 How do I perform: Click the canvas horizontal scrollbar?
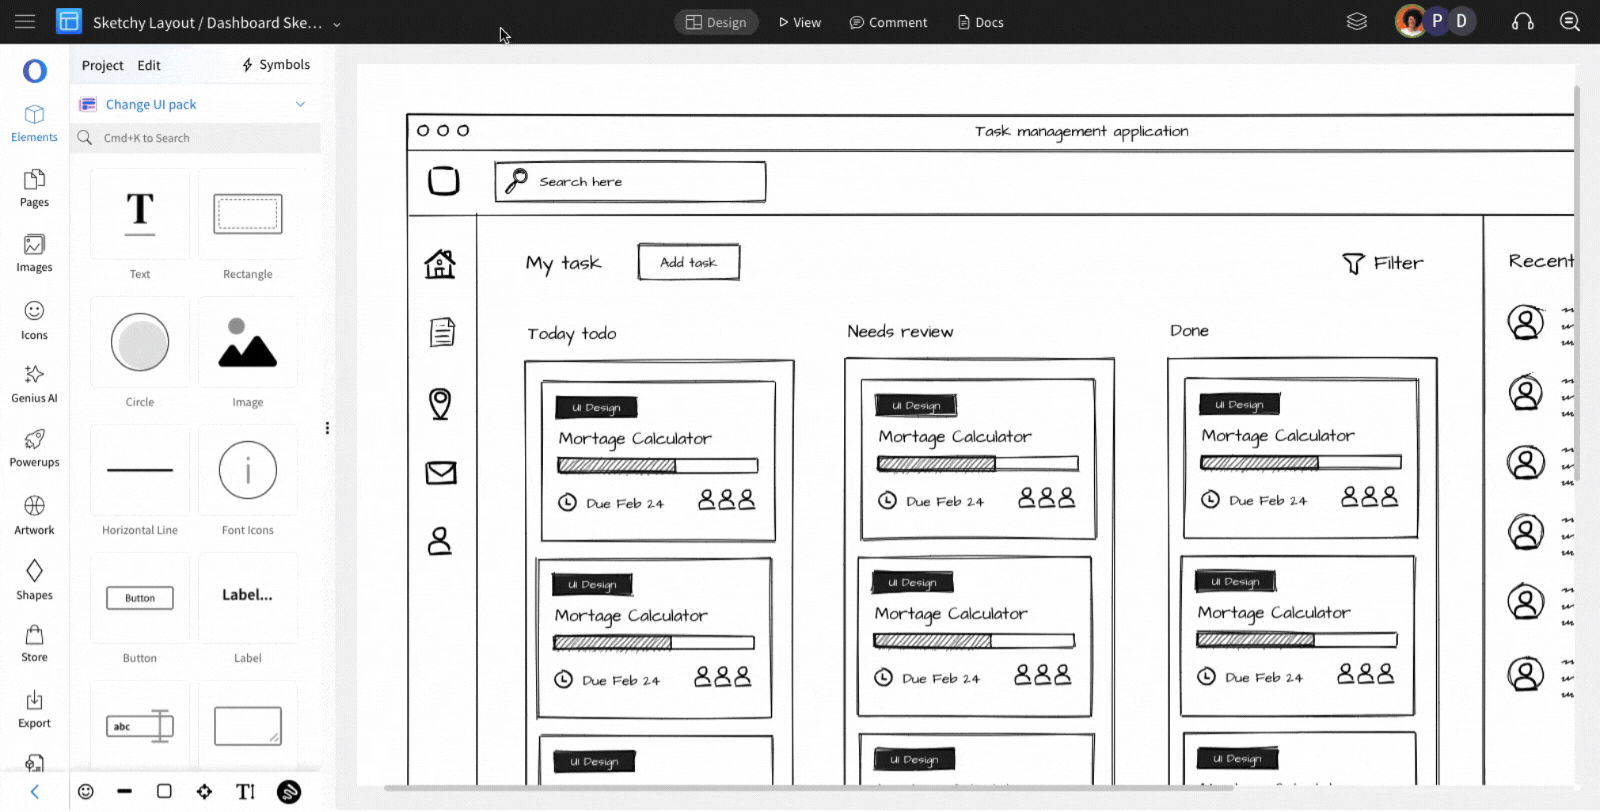click(810, 788)
